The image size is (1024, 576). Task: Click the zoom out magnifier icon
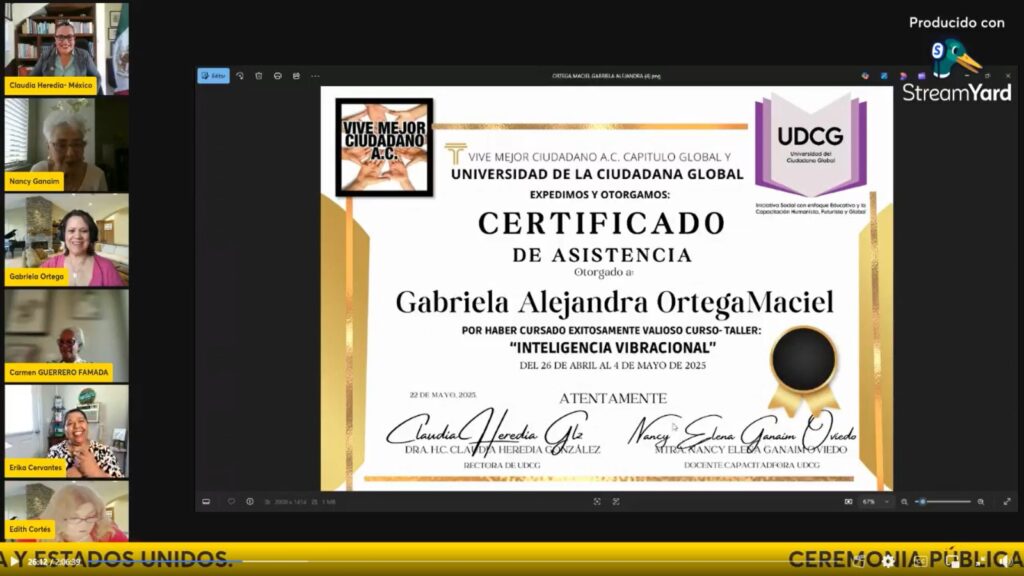(x=904, y=502)
